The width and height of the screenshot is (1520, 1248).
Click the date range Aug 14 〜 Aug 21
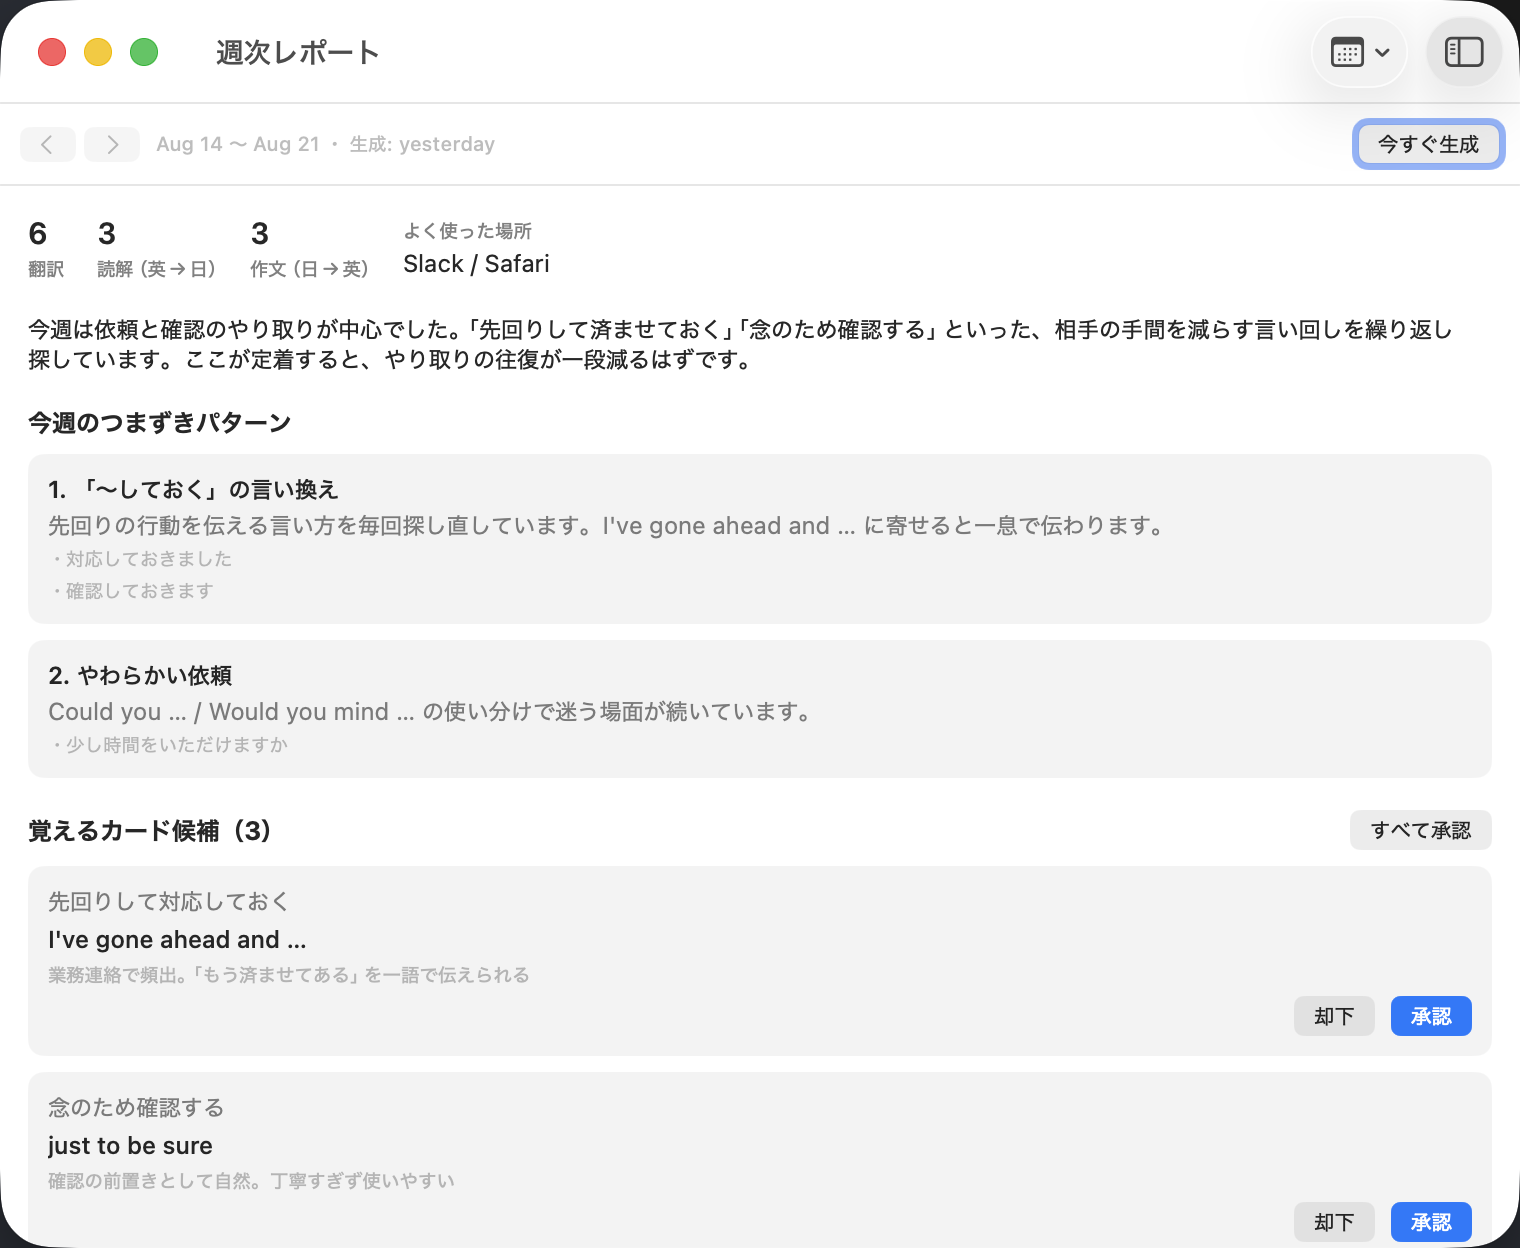pyautogui.click(x=238, y=144)
